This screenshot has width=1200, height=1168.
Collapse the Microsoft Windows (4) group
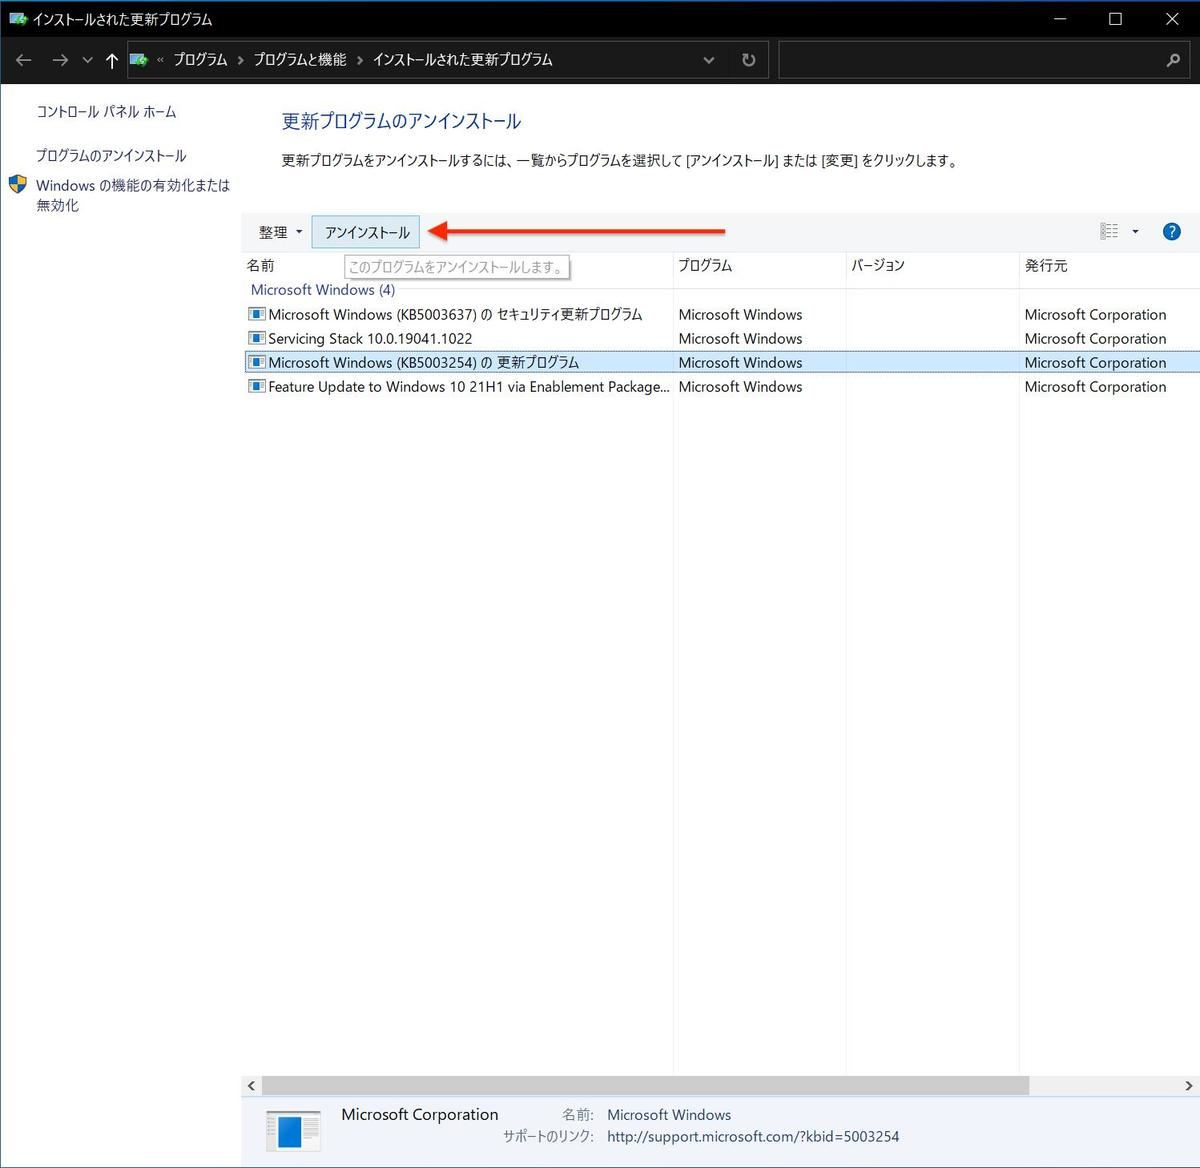(x=323, y=290)
